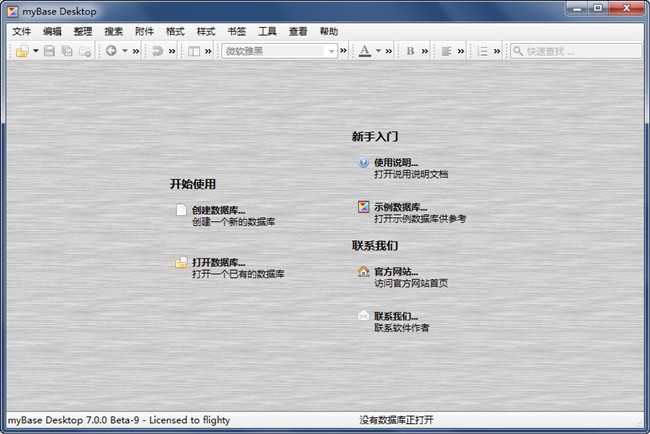This screenshot has width=650, height=434.
Task: Maximize the myBase Desktop window
Action: (x=598, y=8)
